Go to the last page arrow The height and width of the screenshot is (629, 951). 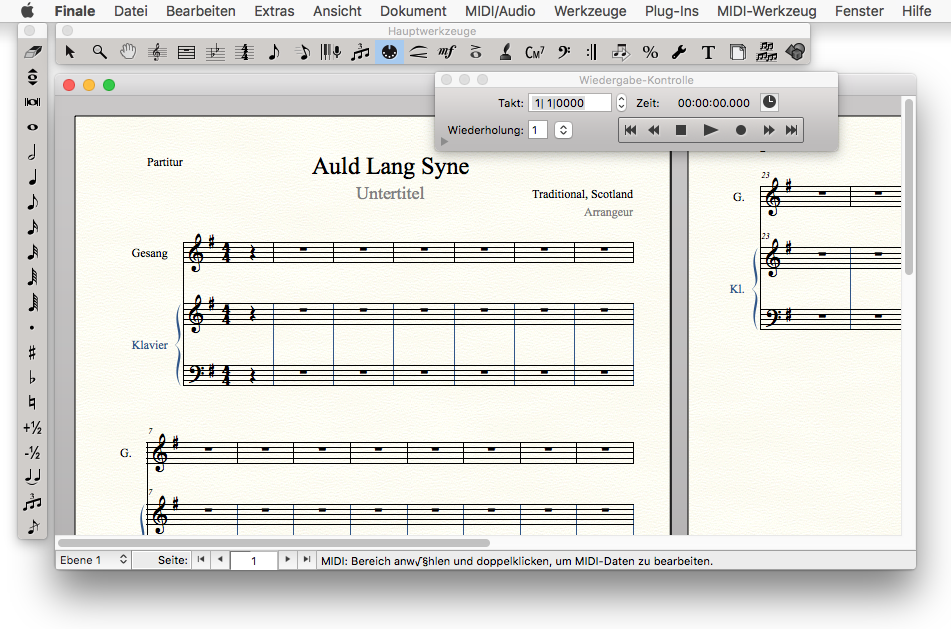click(307, 560)
